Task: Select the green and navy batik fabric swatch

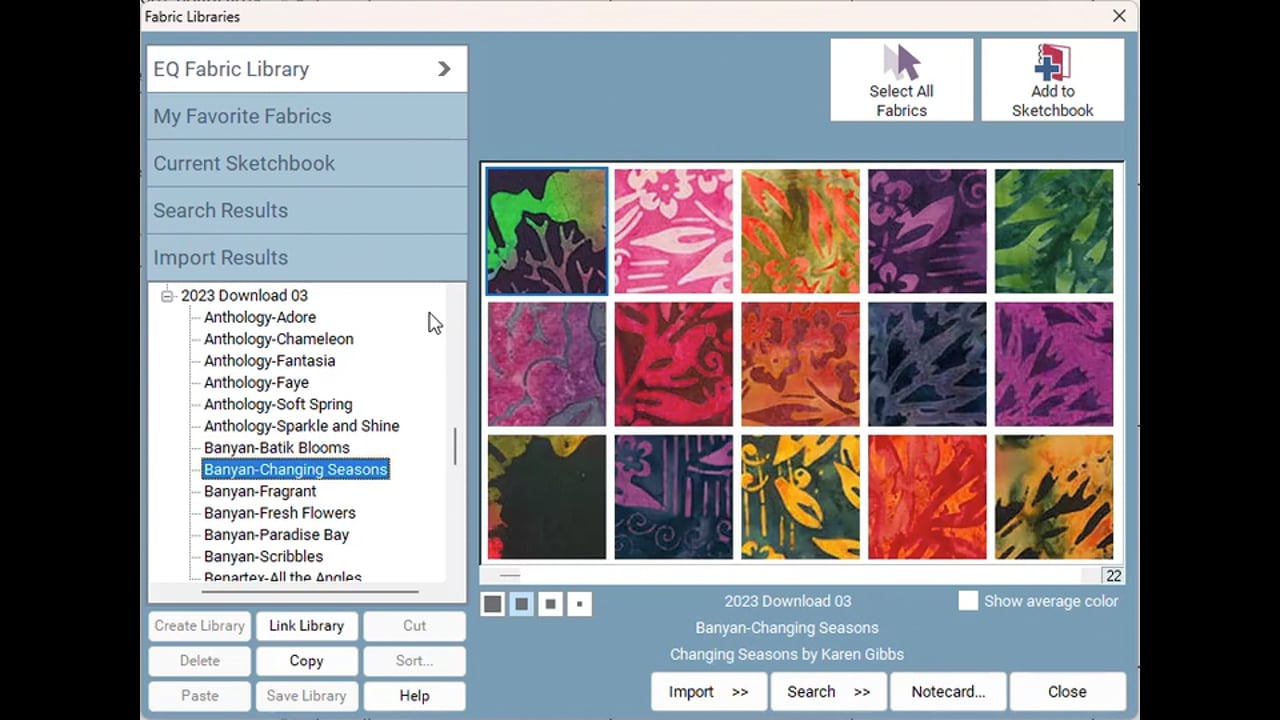Action: pos(547,231)
